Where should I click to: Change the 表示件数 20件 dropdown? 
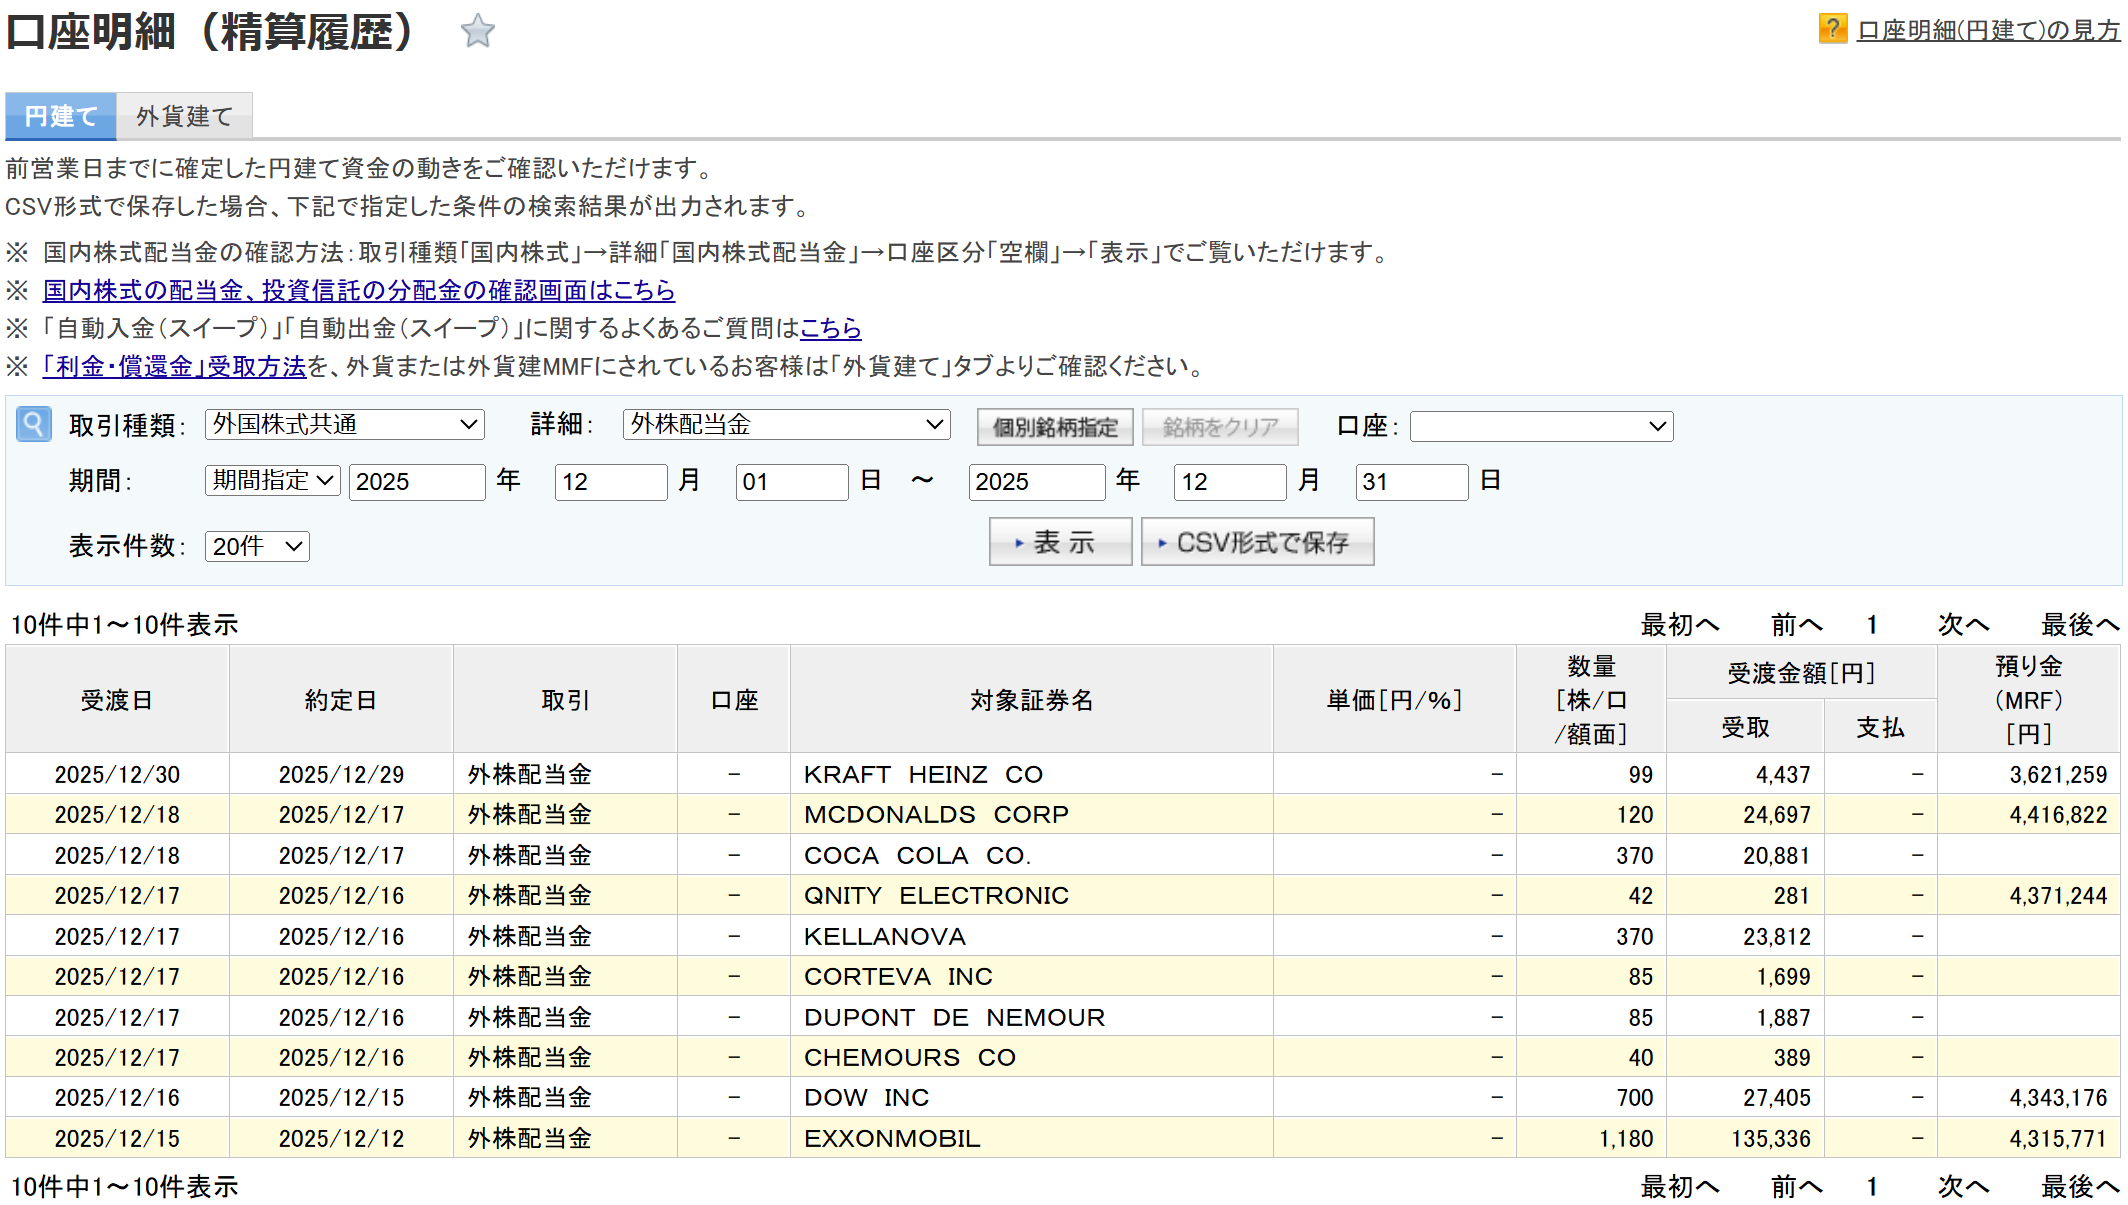pos(257,546)
